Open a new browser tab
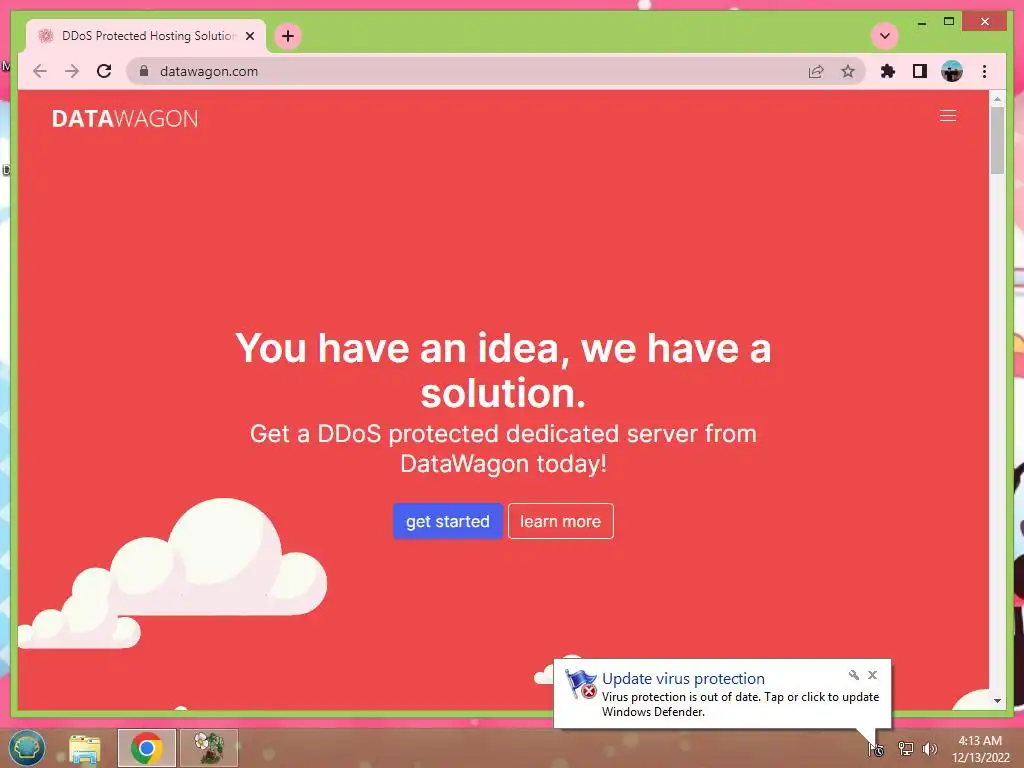 [x=288, y=36]
